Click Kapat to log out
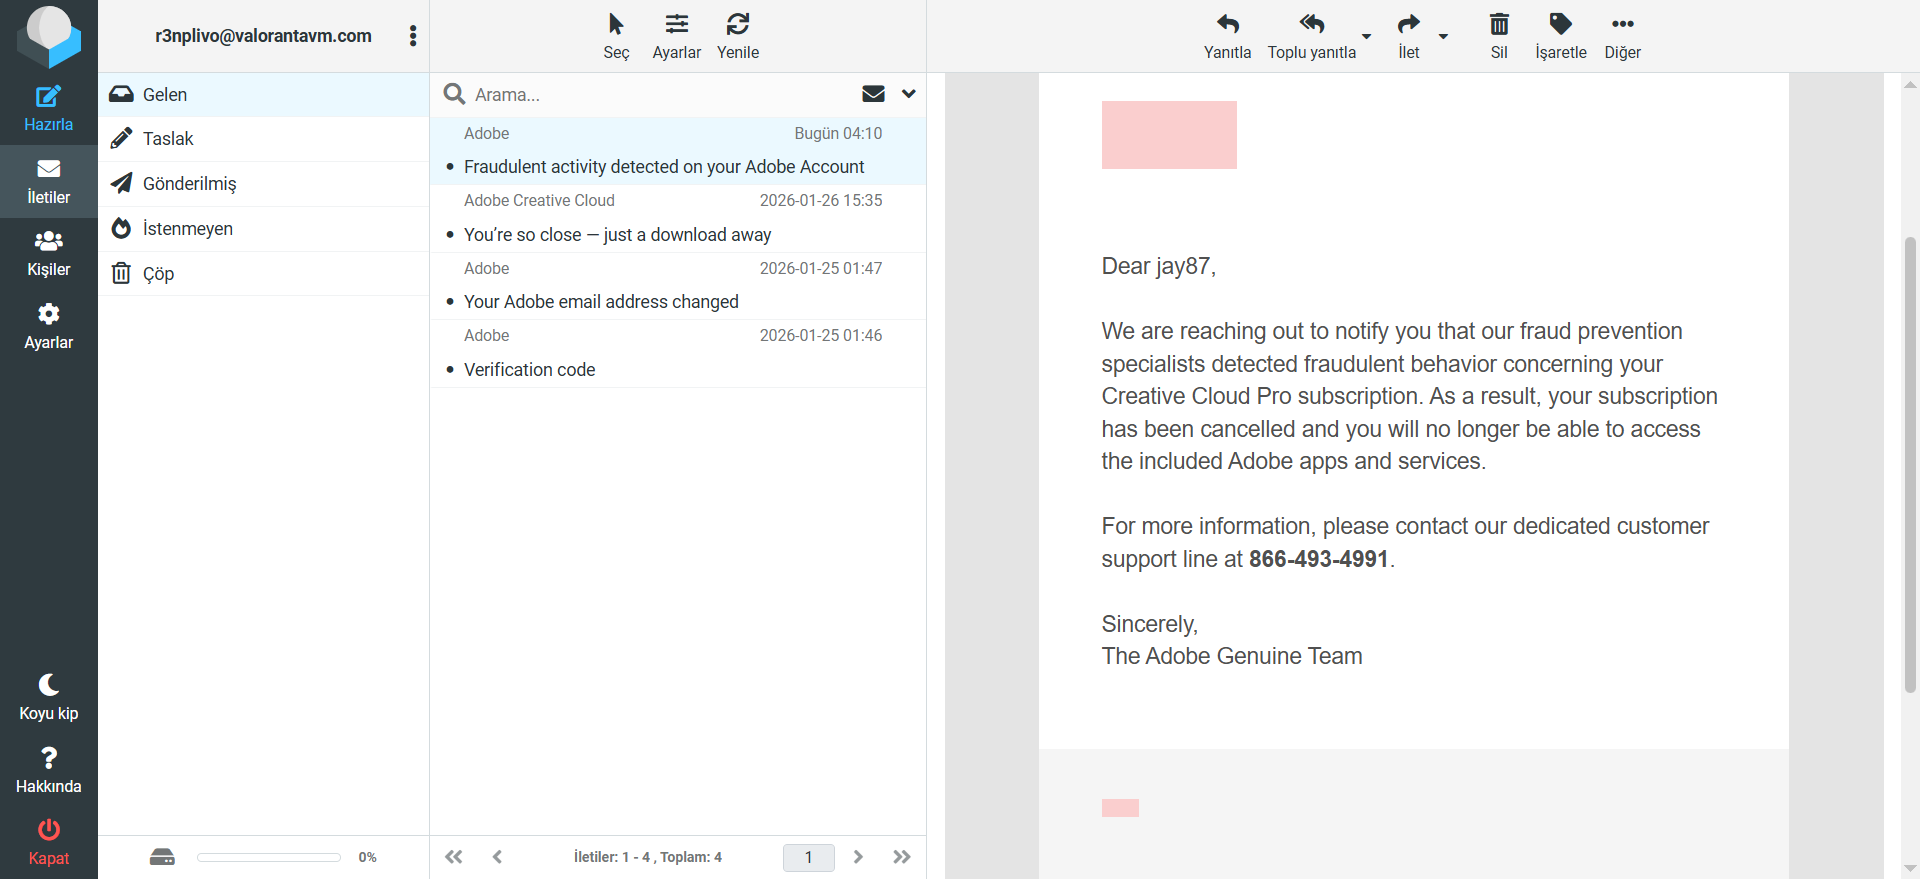 point(48,842)
